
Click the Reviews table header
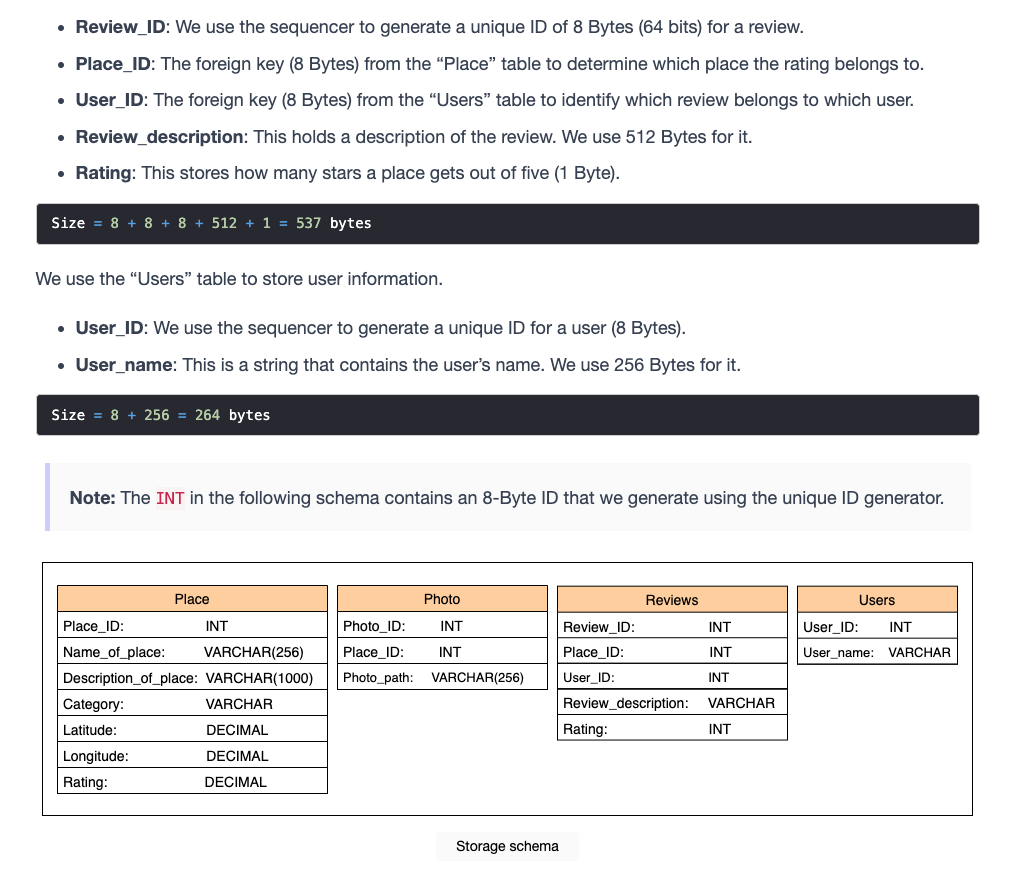[672, 600]
